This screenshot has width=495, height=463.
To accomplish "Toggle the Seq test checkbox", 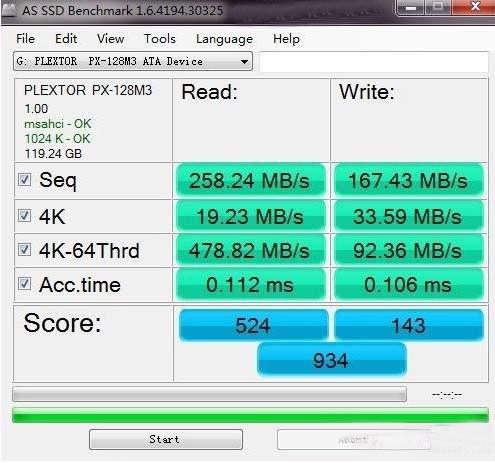I will coord(25,180).
